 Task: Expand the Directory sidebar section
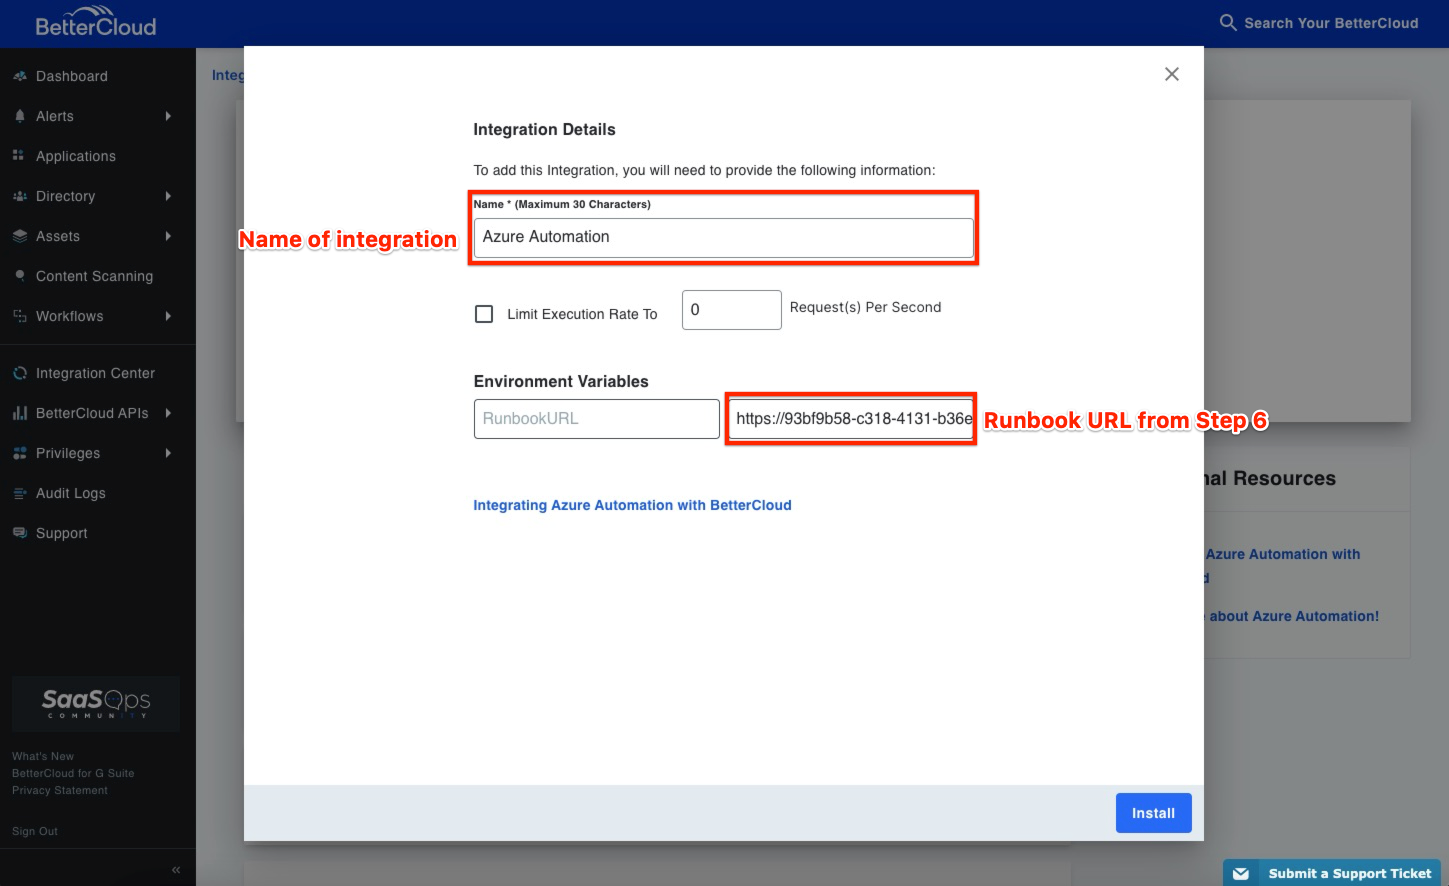pos(66,196)
